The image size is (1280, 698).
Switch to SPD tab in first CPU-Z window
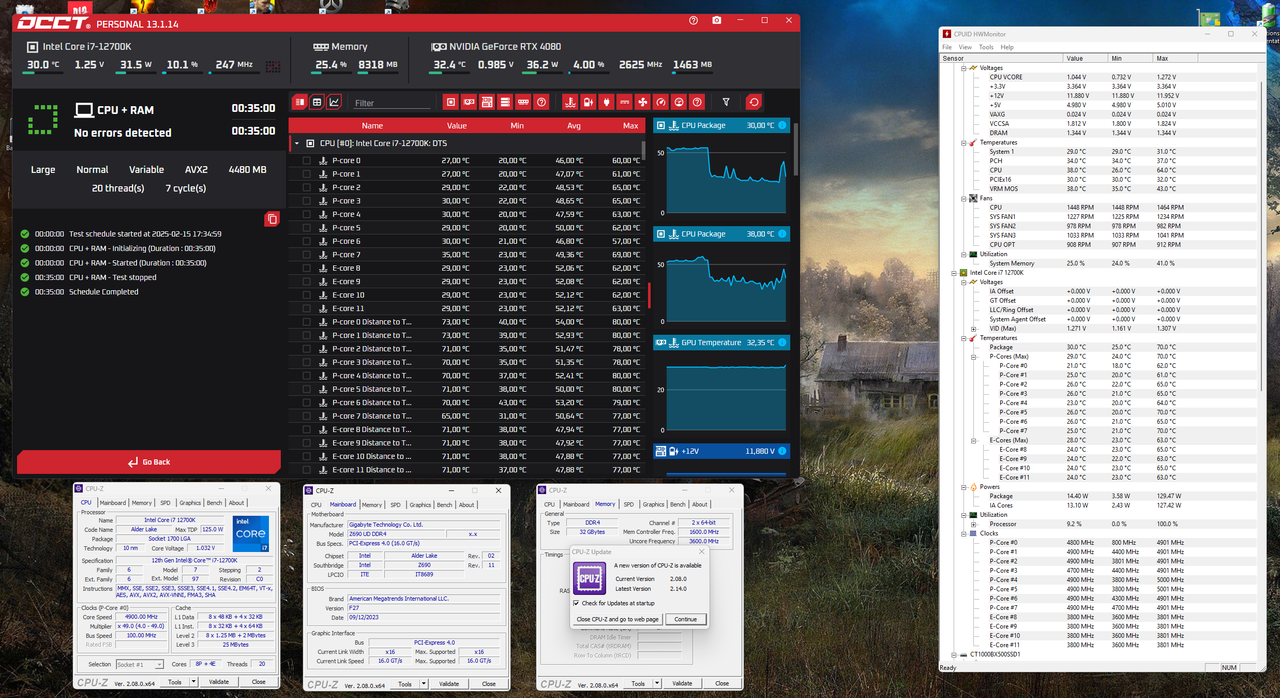click(165, 503)
